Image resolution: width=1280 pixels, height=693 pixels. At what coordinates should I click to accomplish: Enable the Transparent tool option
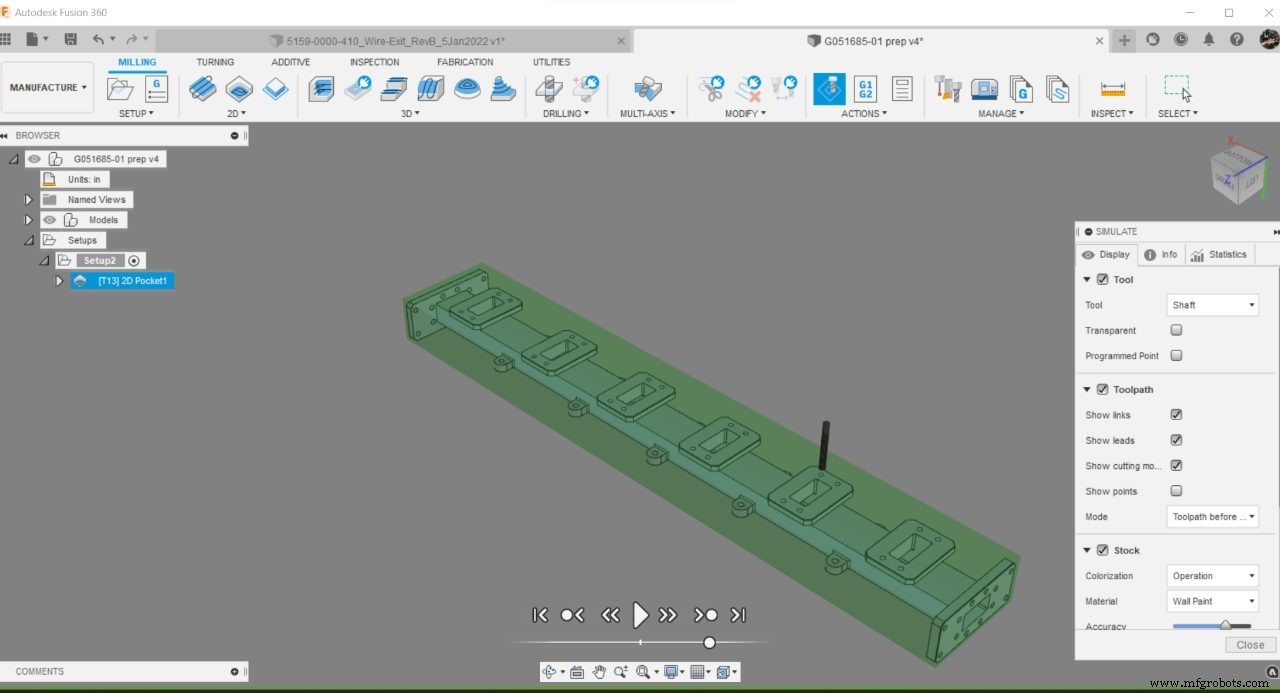click(1176, 330)
